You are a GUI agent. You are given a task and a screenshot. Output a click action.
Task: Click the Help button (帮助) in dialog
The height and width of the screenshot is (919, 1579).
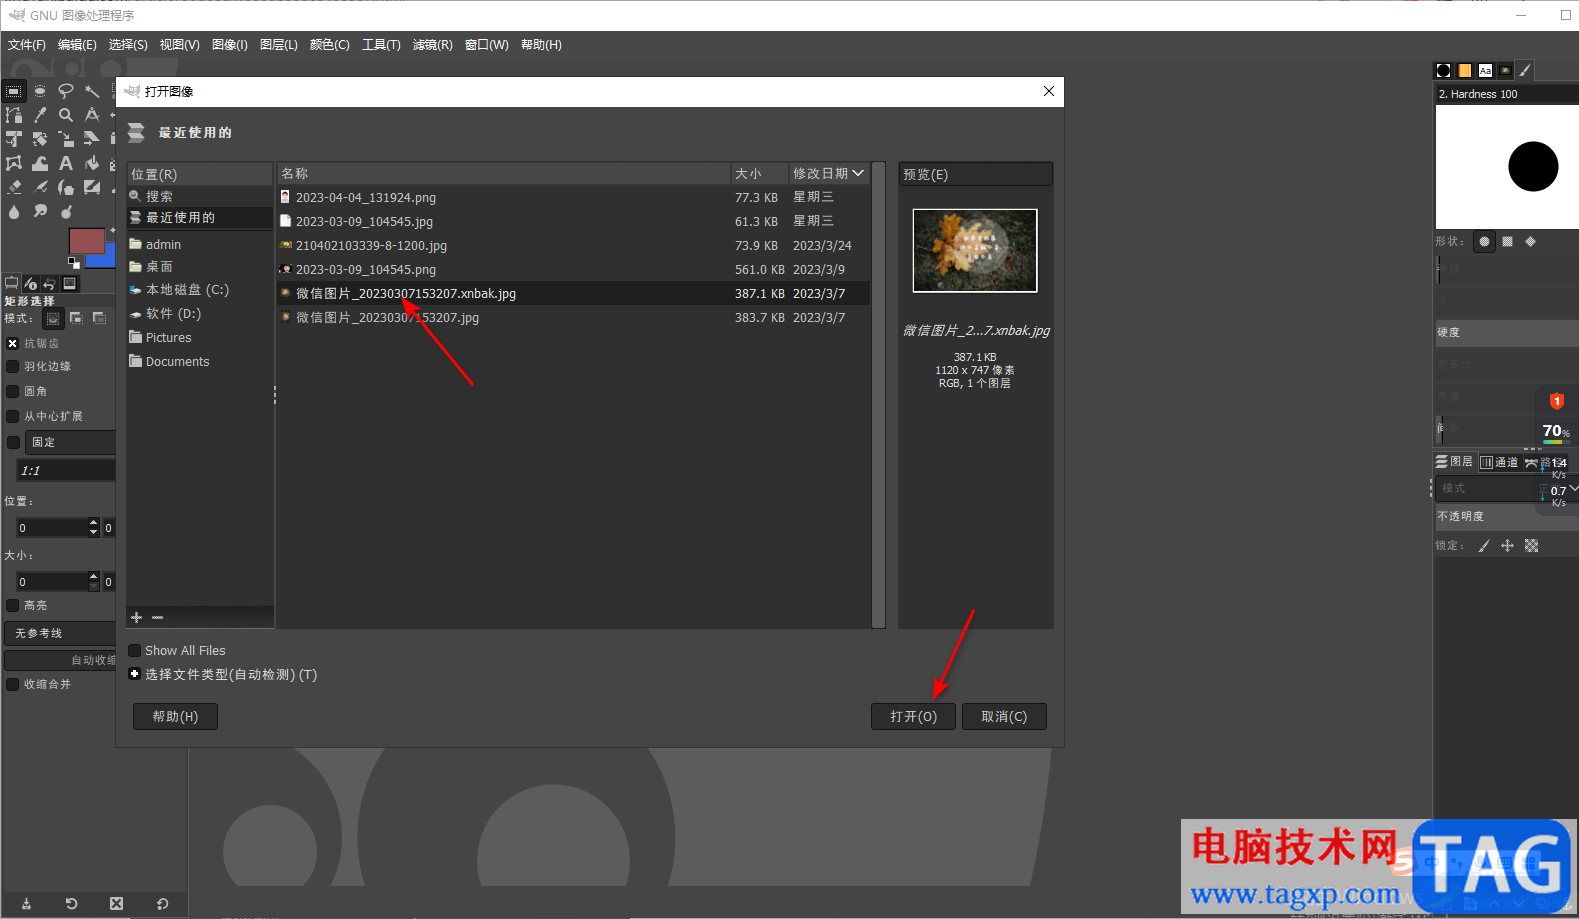(x=175, y=717)
